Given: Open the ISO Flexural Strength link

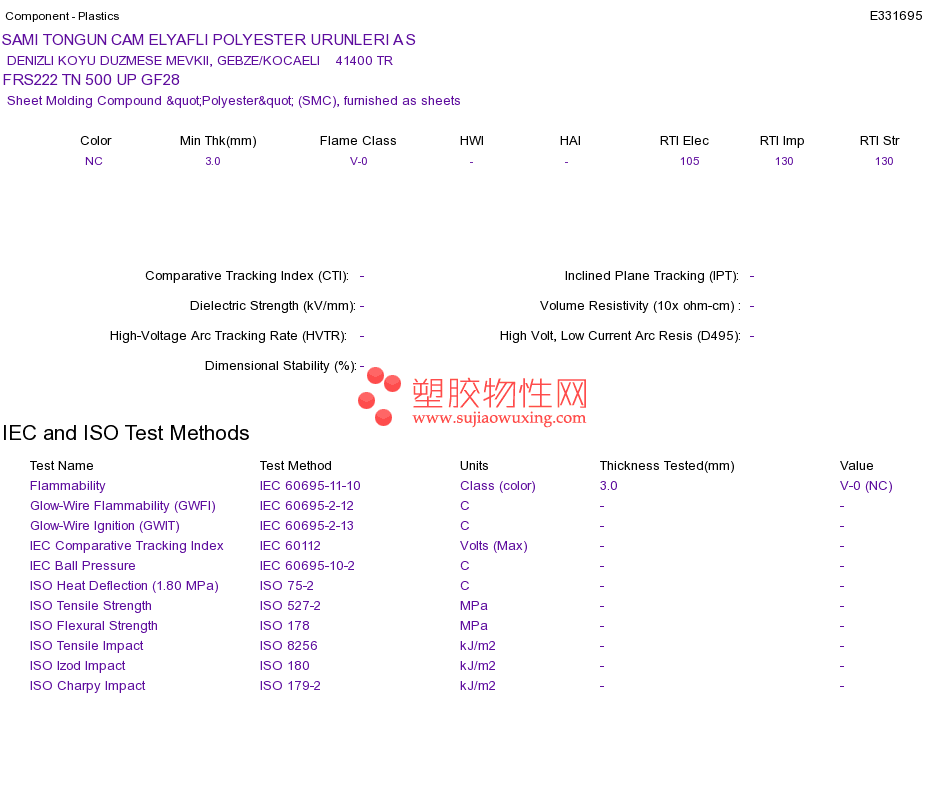Looking at the screenshot, I should tap(94, 626).
